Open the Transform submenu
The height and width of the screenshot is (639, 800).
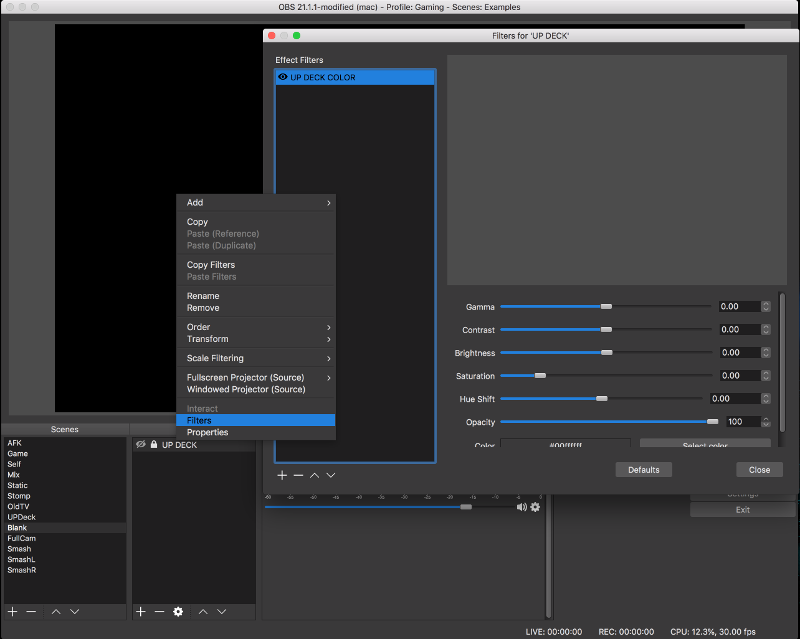(x=255, y=339)
